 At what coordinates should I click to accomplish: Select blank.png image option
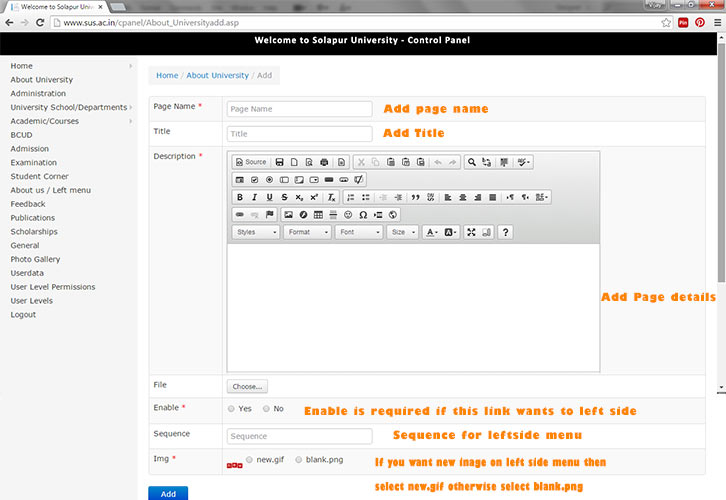(299, 460)
